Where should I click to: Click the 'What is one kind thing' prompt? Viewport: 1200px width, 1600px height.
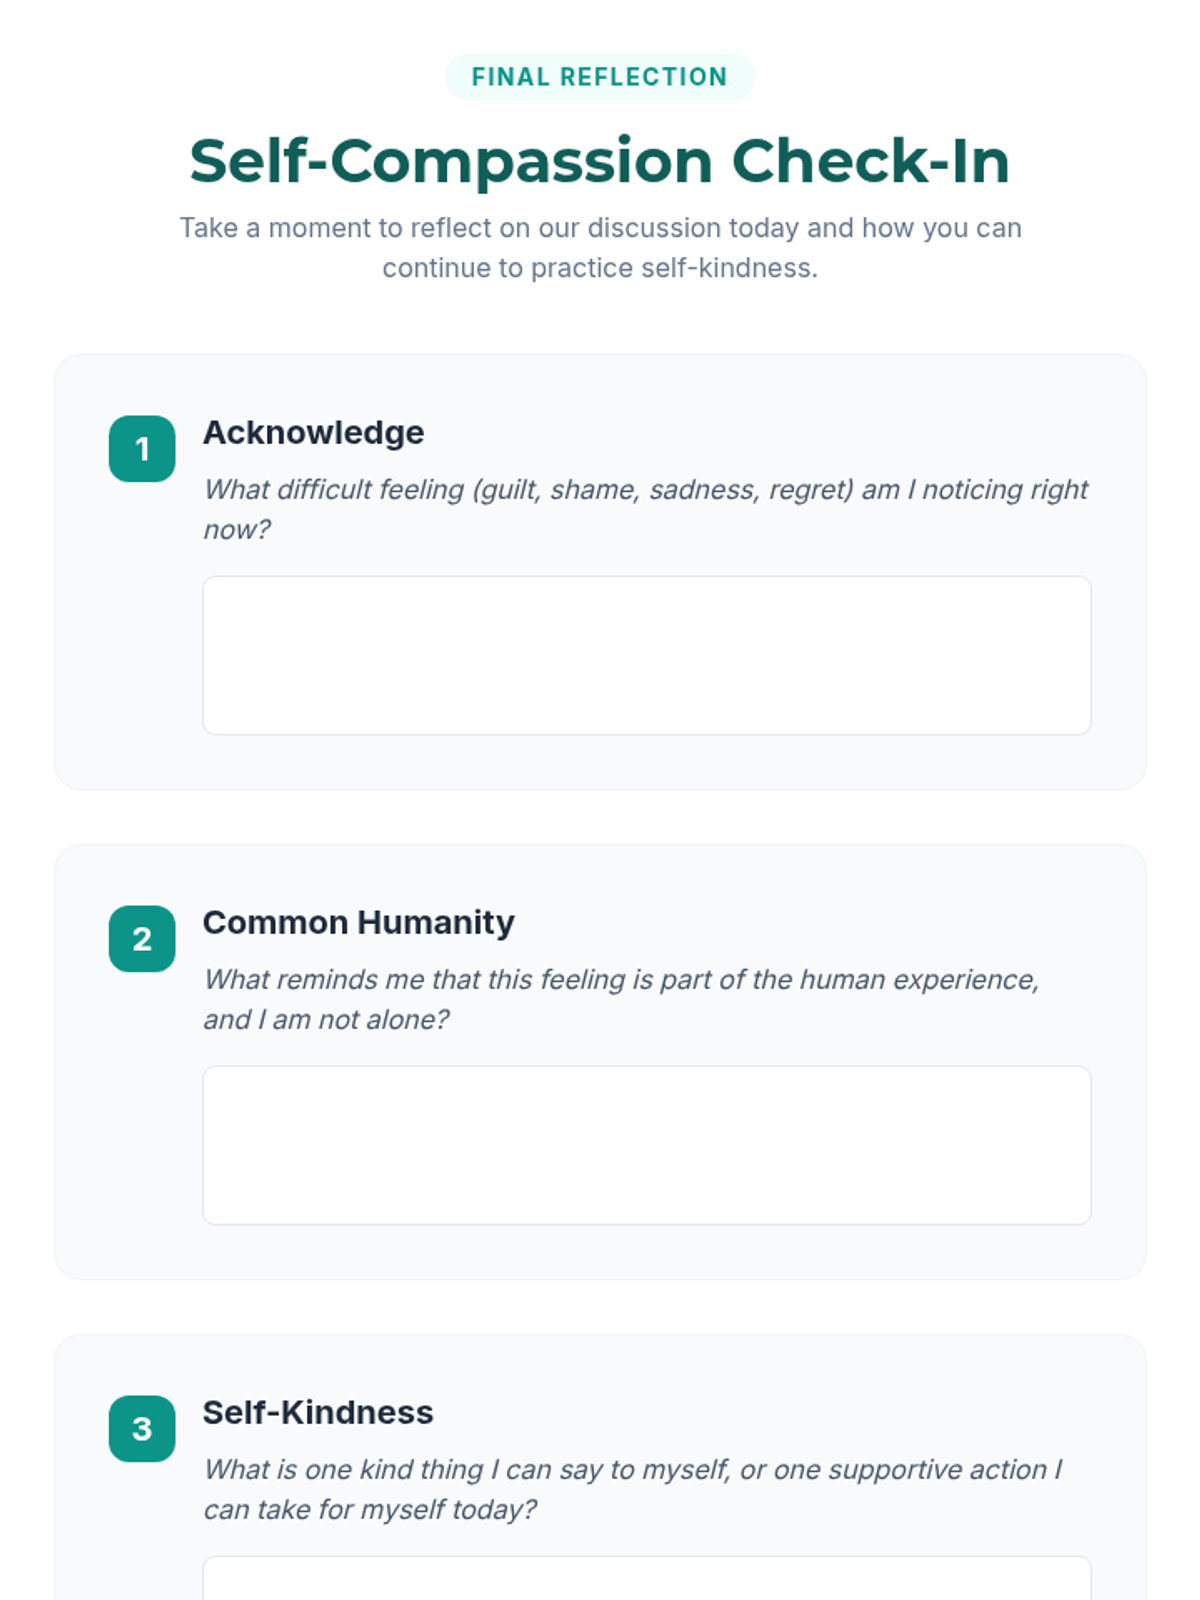click(632, 1470)
